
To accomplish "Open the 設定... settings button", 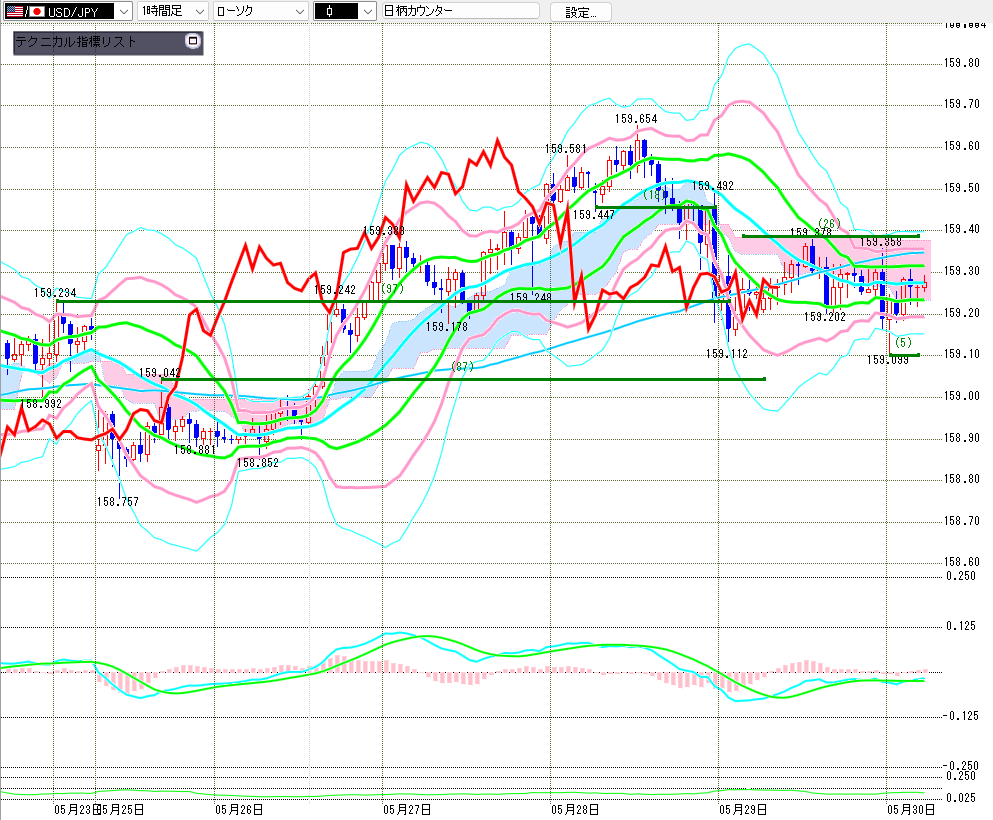I will [x=581, y=12].
